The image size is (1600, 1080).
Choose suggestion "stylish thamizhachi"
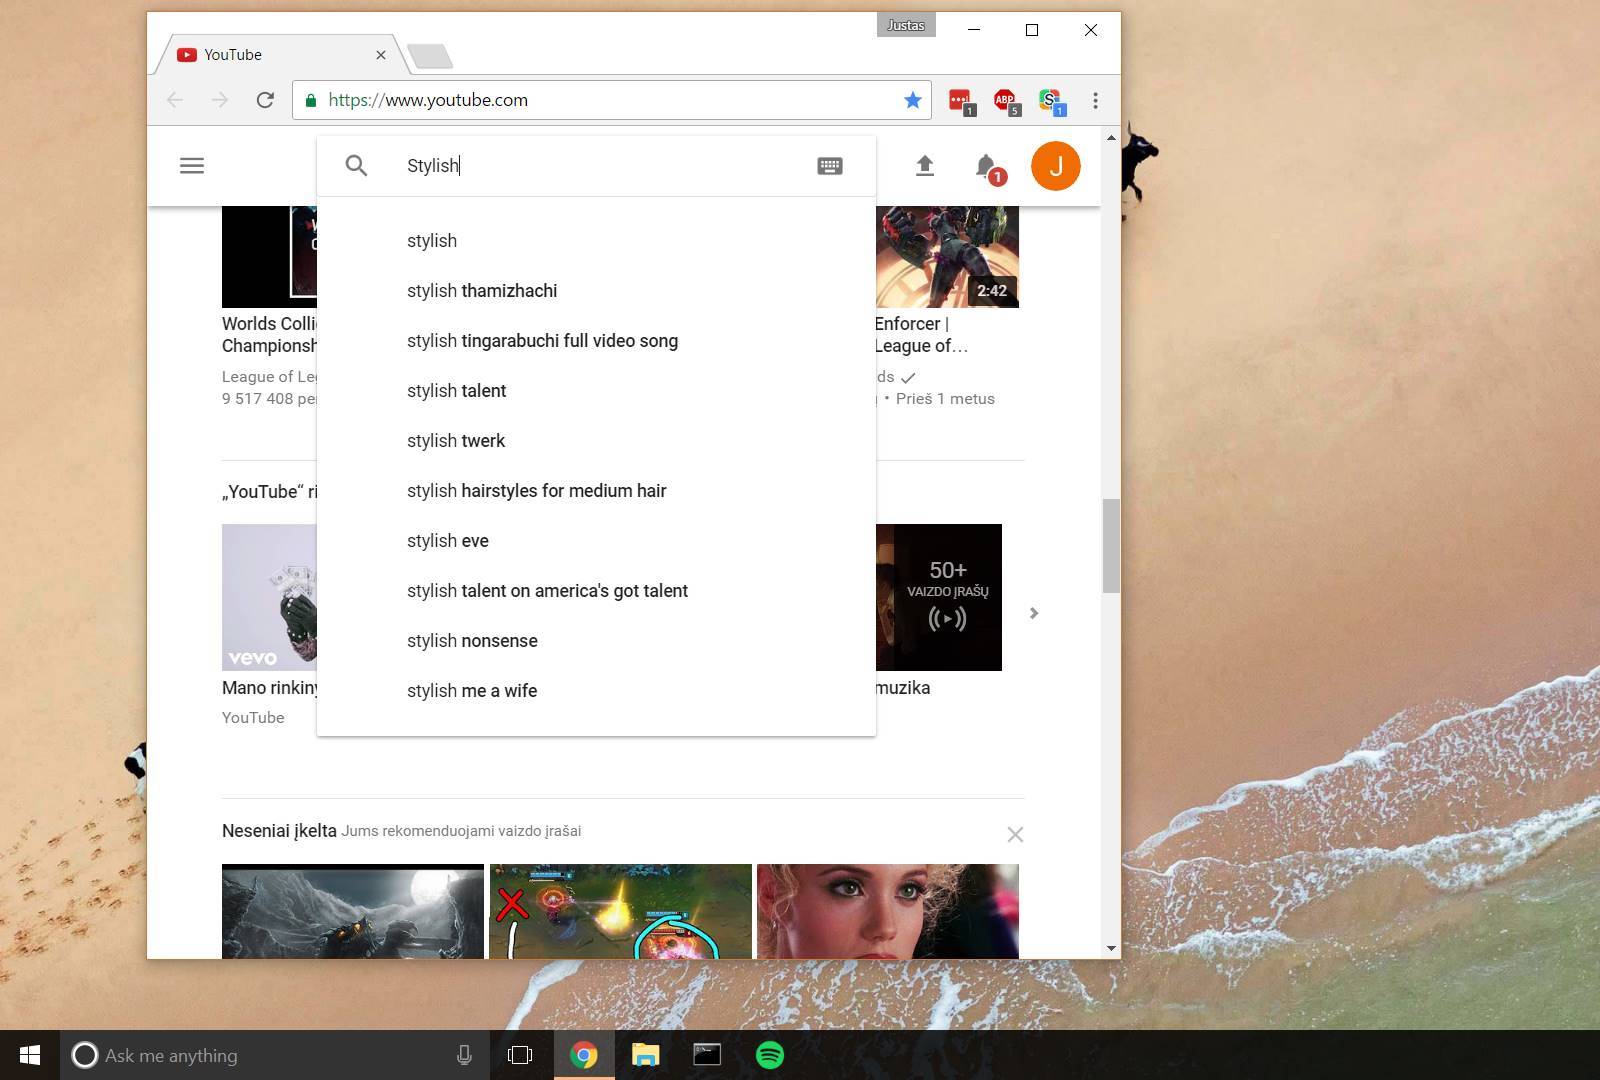point(596,291)
